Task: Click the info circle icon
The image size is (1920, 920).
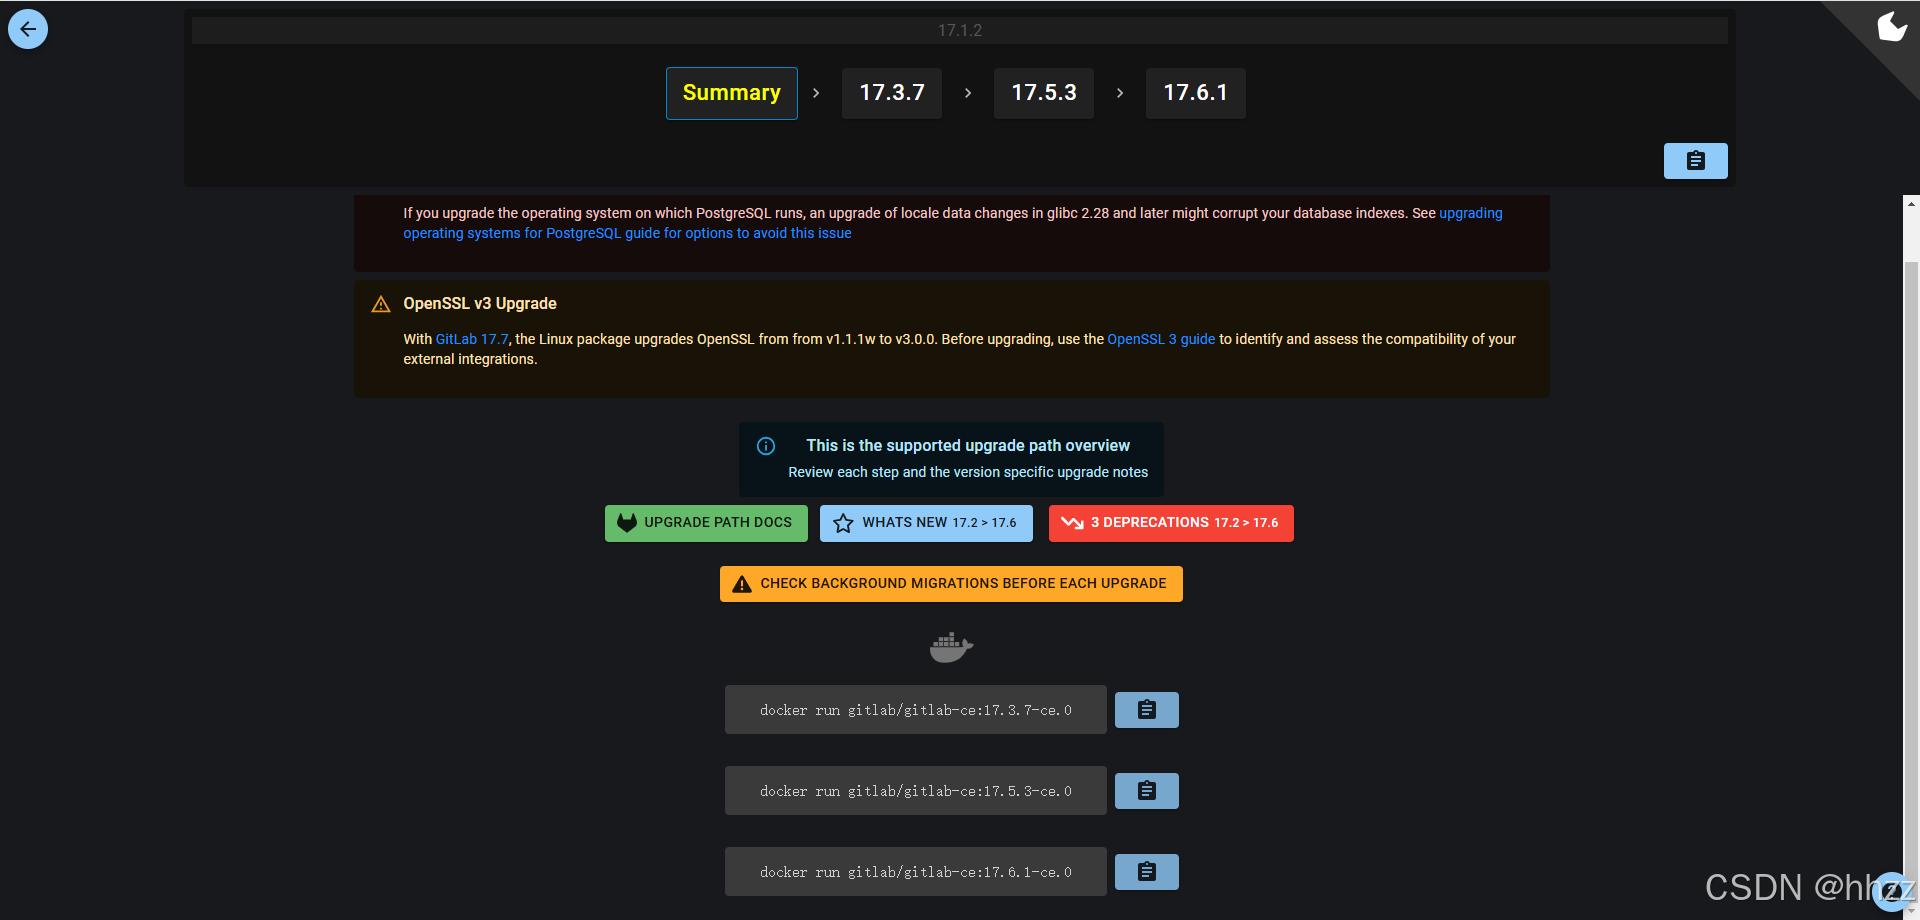Action: [766, 446]
